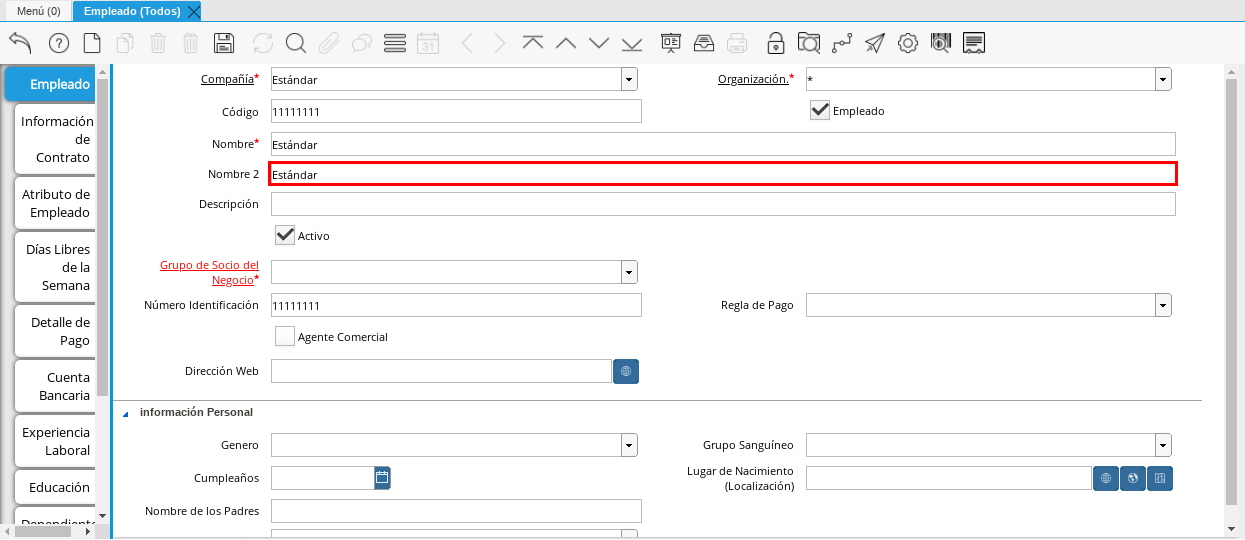The image size is (1245, 540).
Task: Open the Compañía dropdown
Action: (x=628, y=80)
